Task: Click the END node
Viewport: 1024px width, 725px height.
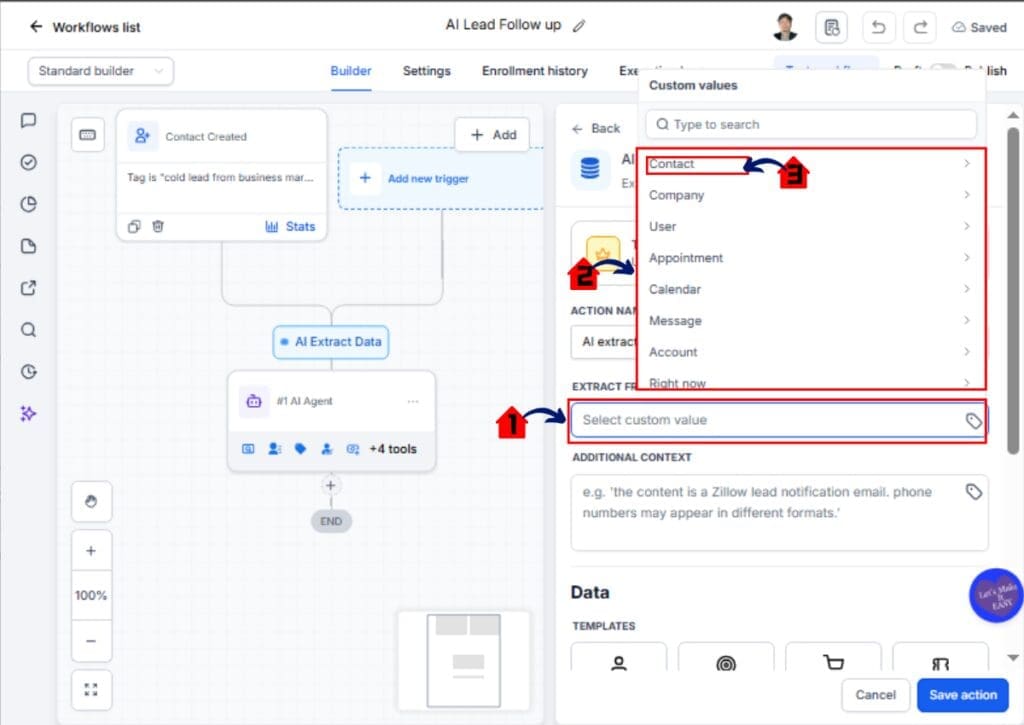Action: (x=330, y=521)
